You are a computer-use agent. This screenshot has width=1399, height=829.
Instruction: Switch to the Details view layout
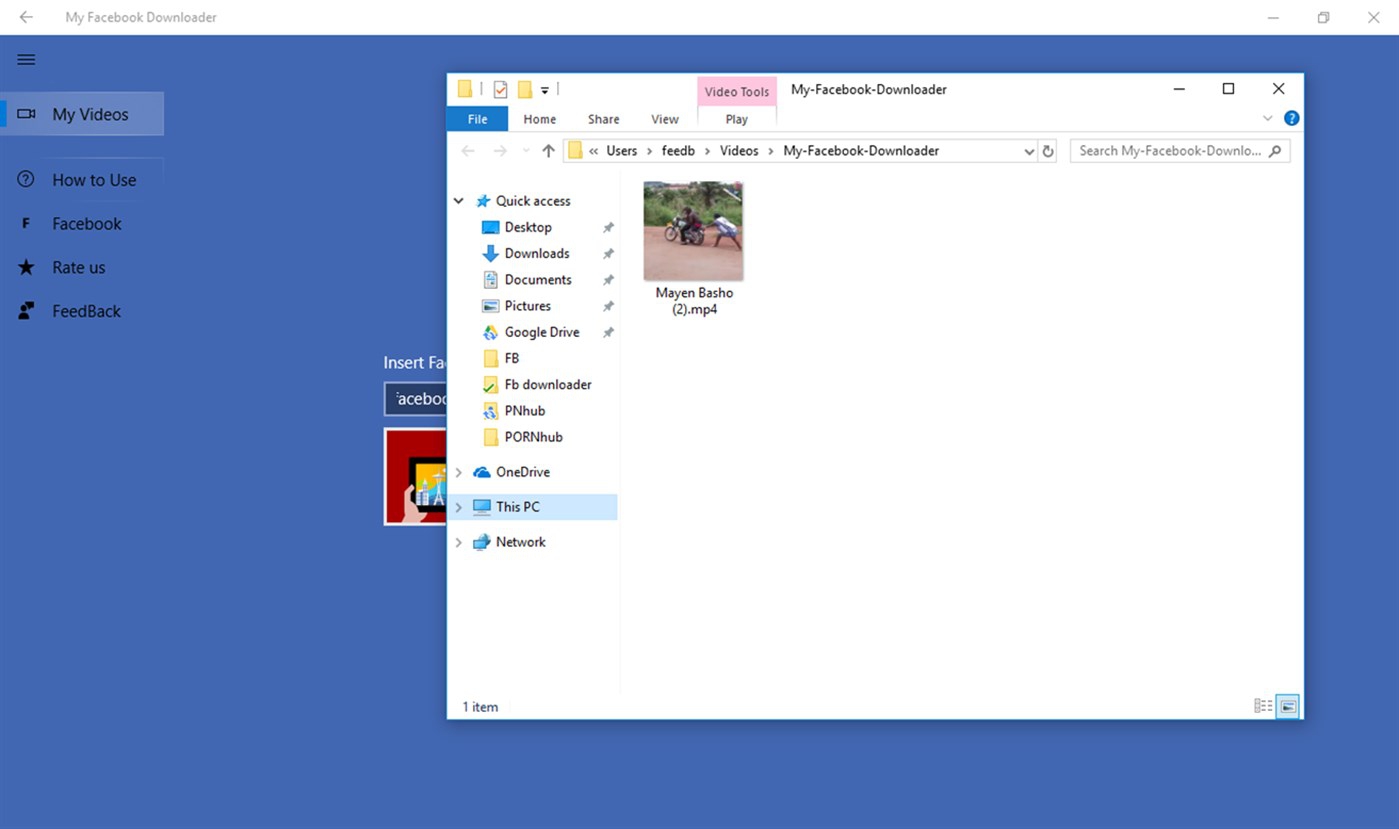(1263, 706)
